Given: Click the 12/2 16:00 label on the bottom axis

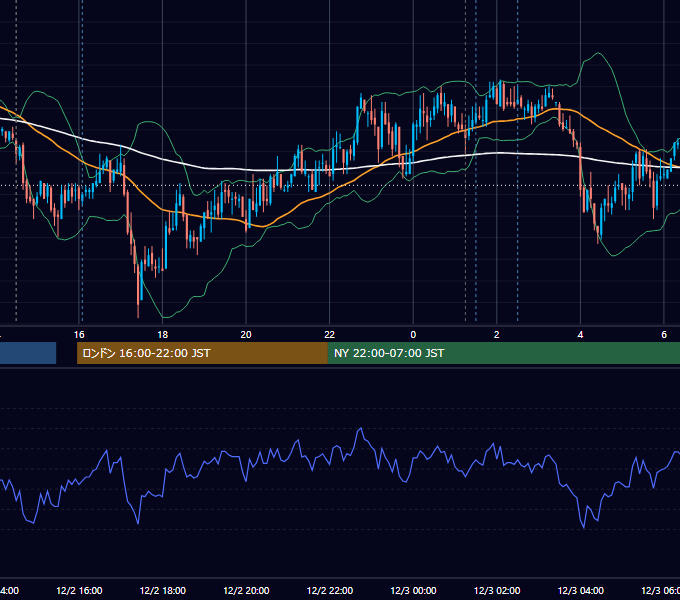Looking at the screenshot, I should point(79,591).
